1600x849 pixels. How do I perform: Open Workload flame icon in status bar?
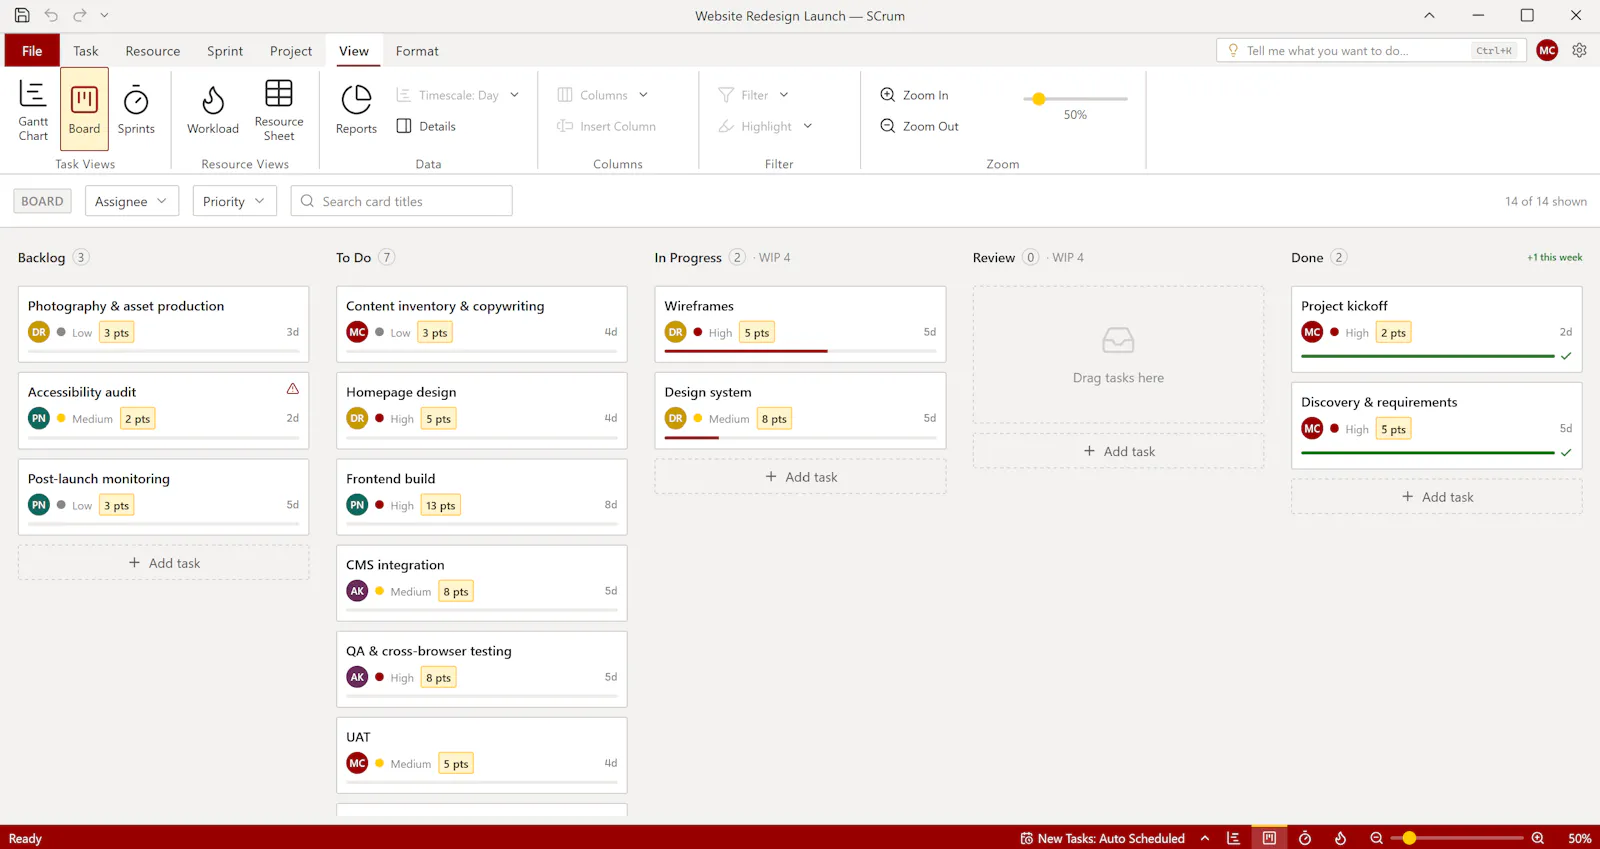tap(1340, 838)
